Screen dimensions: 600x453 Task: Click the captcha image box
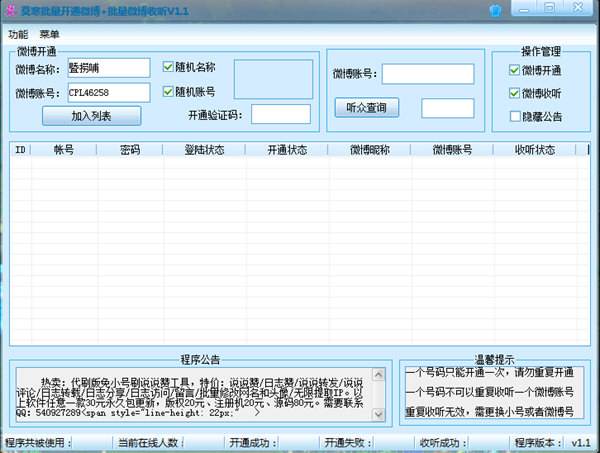273,79
